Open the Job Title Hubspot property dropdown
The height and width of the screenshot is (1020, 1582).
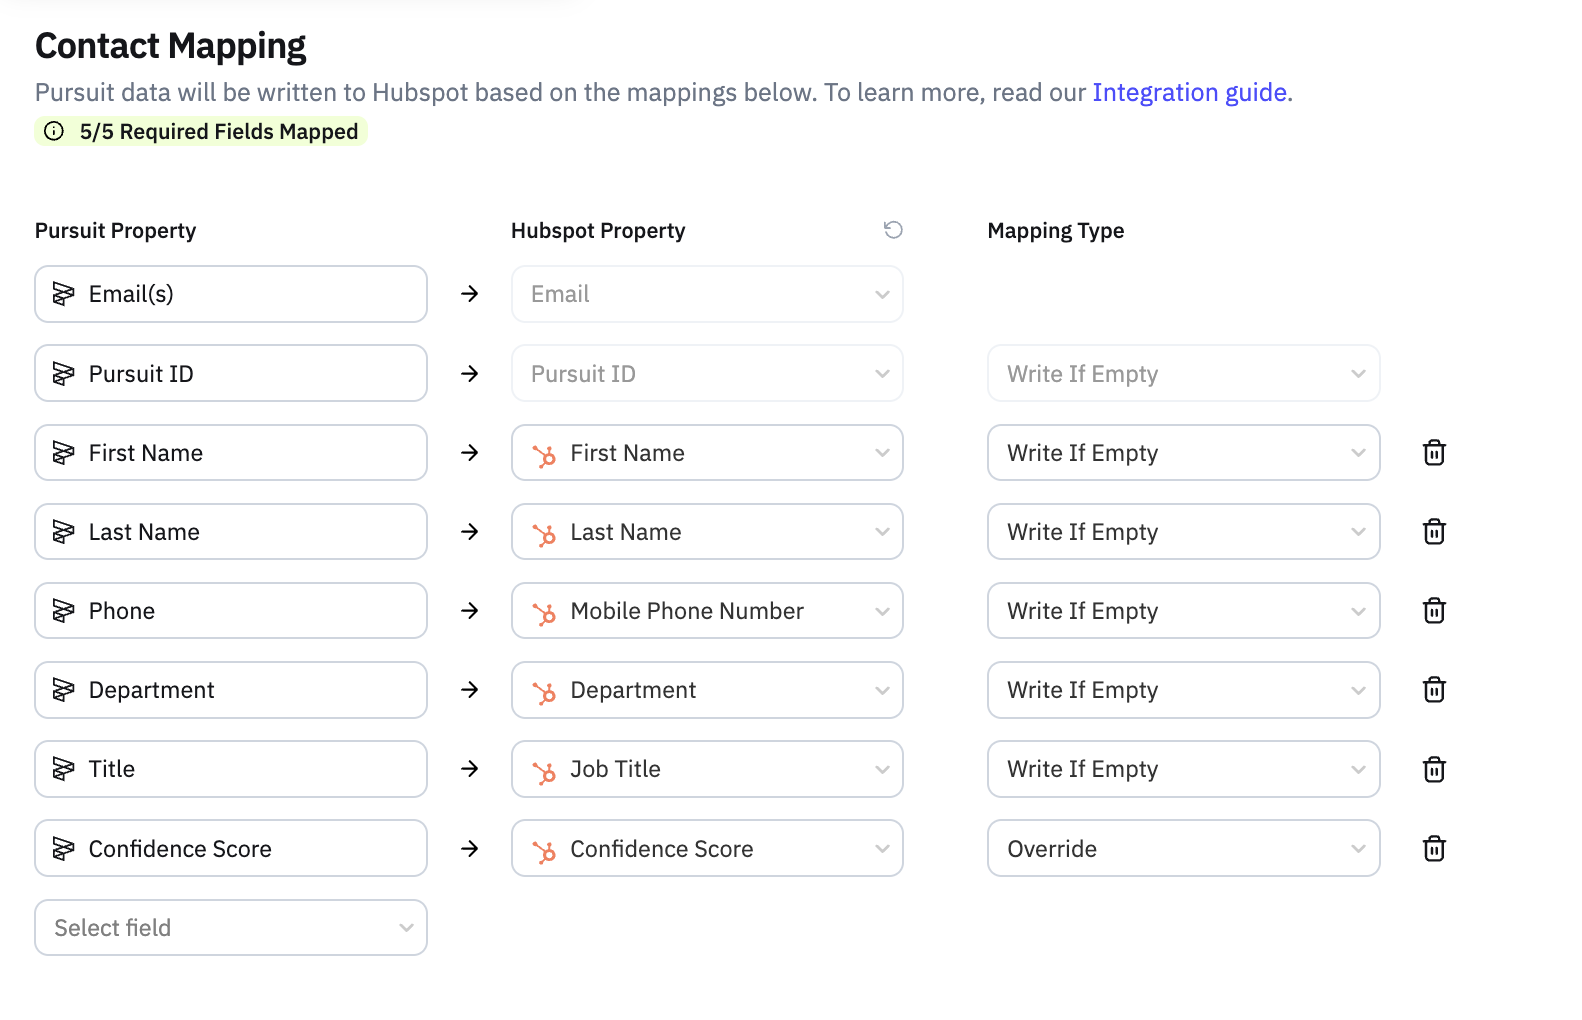(707, 769)
